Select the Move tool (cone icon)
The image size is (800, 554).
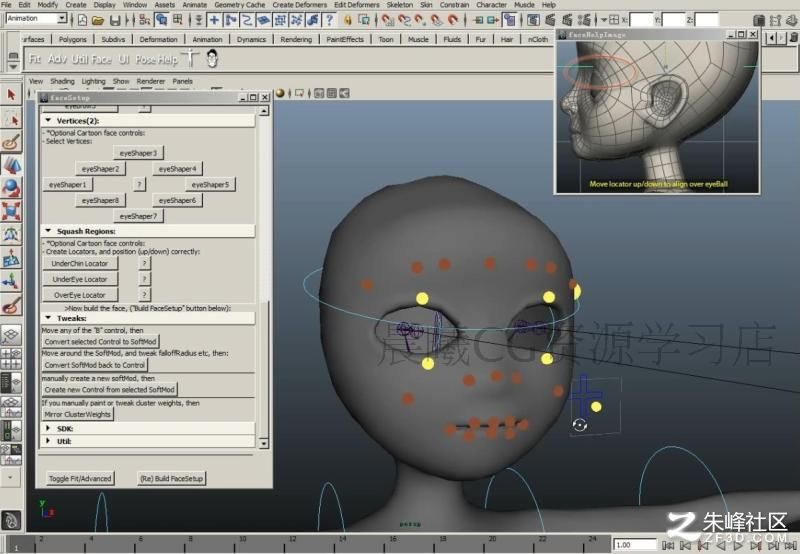[x=11, y=165]
